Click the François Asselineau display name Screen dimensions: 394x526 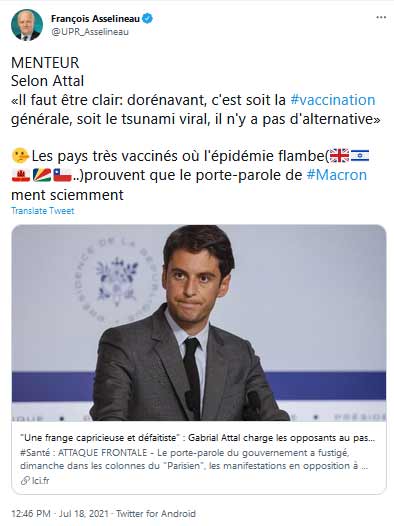95,19
